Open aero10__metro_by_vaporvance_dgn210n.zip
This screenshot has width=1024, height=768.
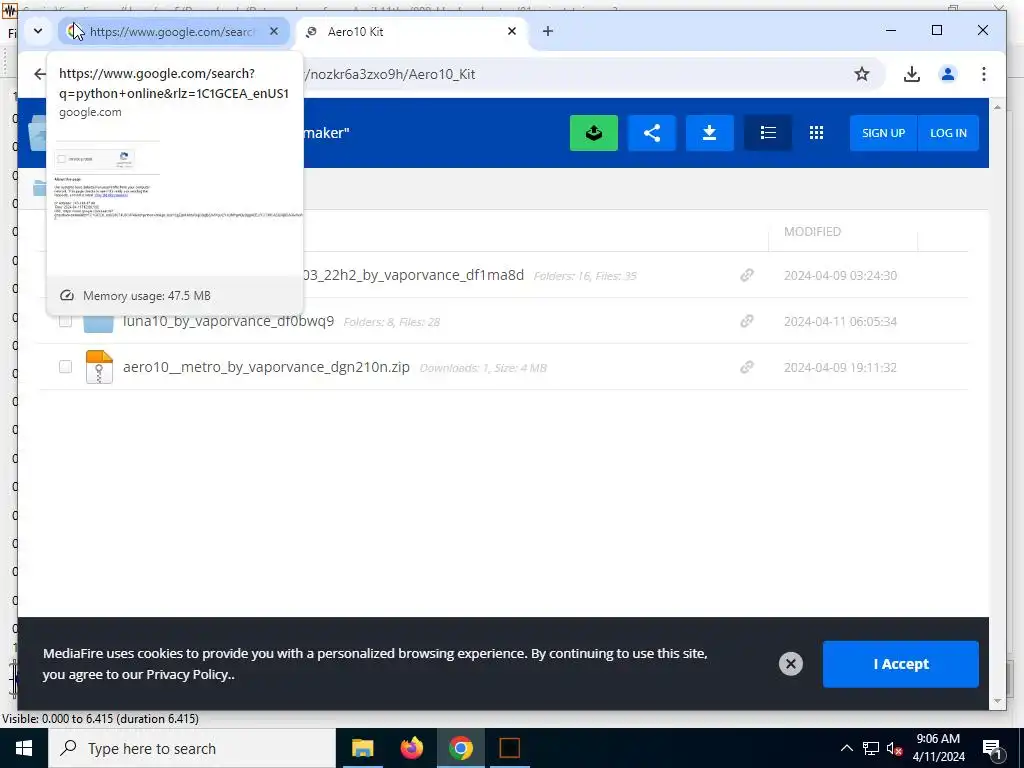(266, 367)
